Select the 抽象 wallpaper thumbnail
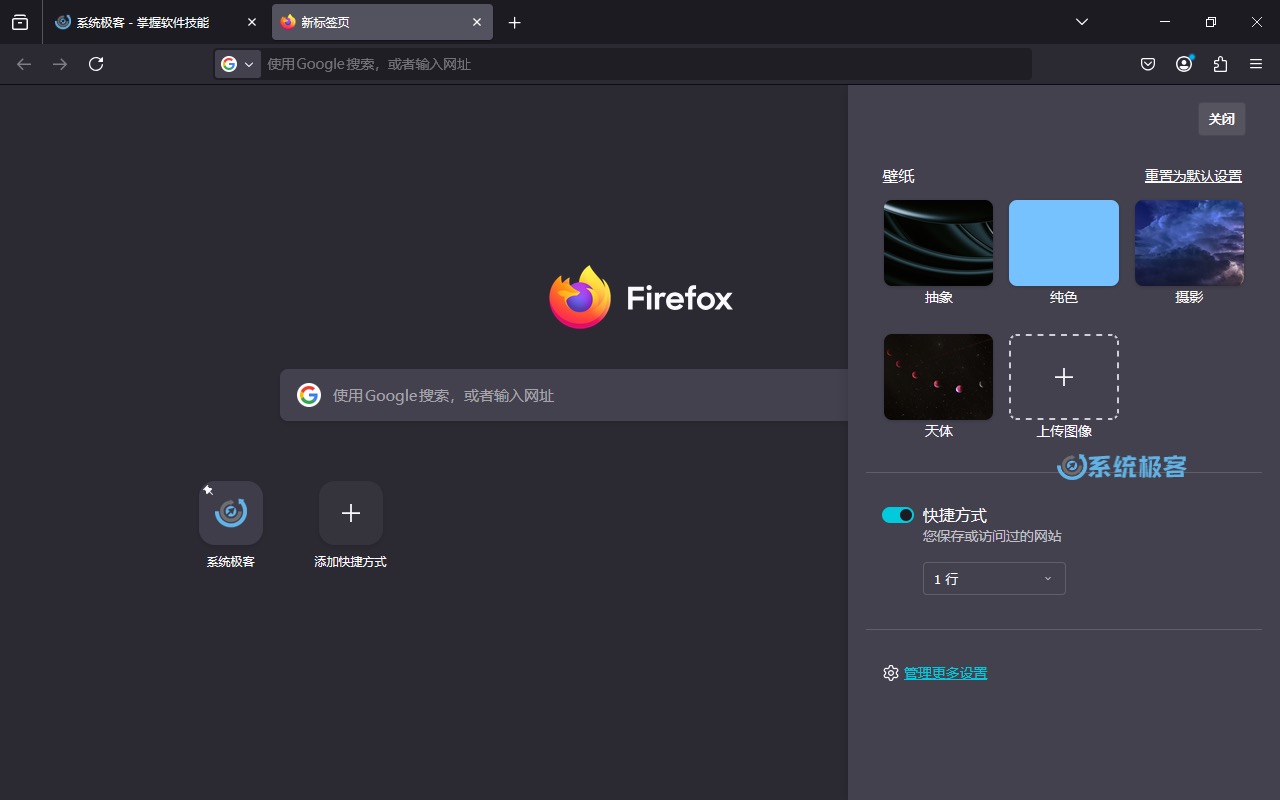This screenshot has height=800, width=1280. pos(938,243)
